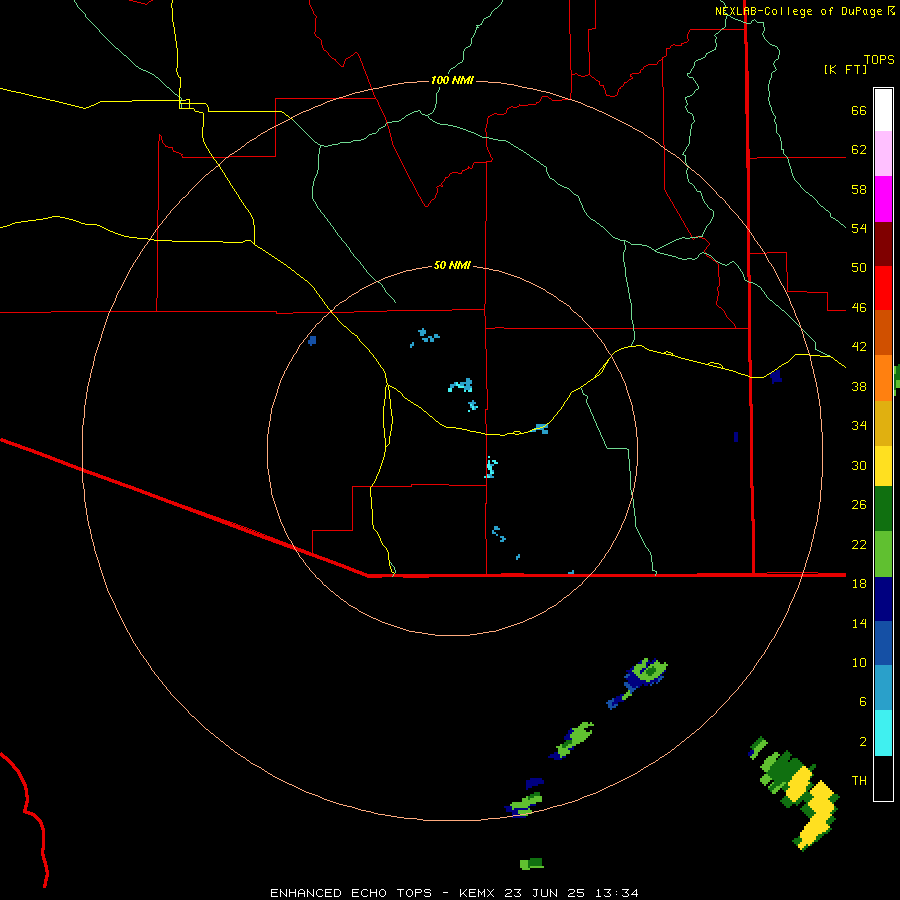Click the "[K FT]" units label
Viewport: 900px width, 900px height.
click(x=845, y=69)
